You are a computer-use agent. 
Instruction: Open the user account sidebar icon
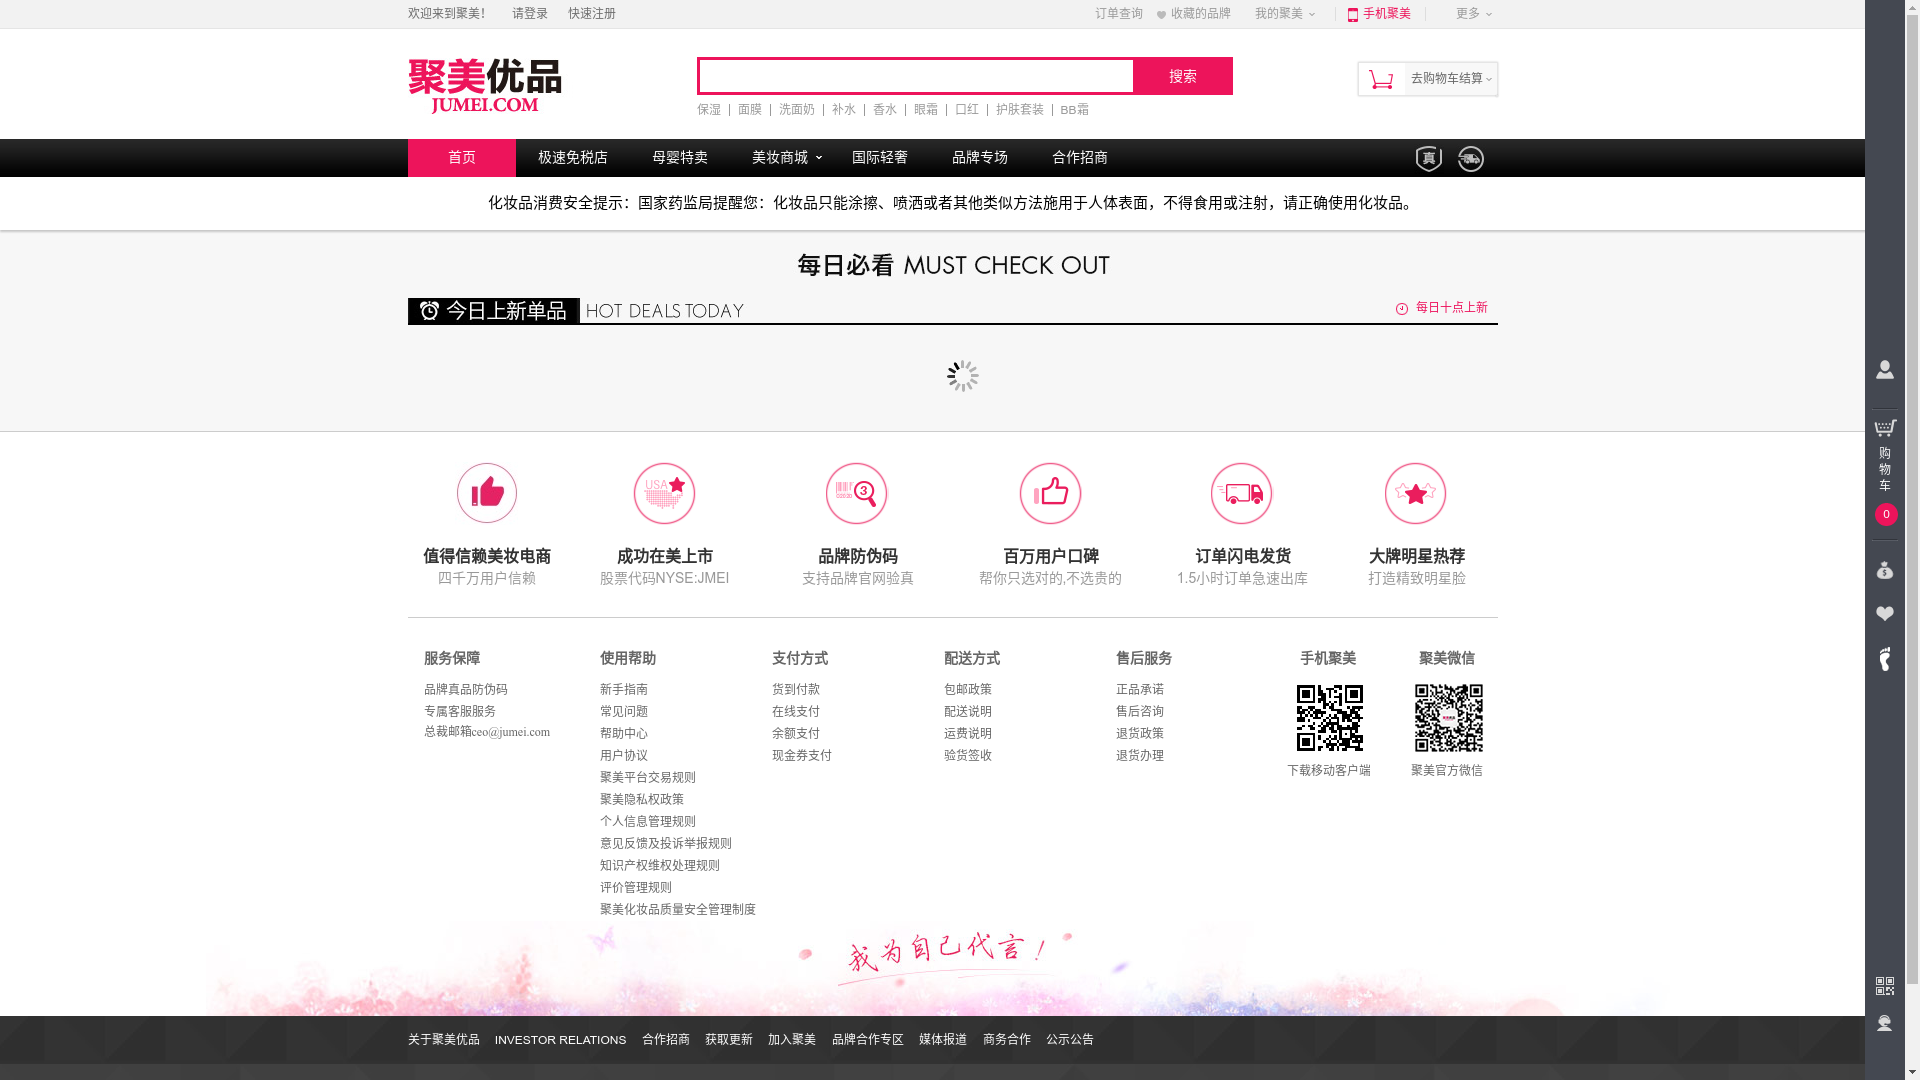1884,371
